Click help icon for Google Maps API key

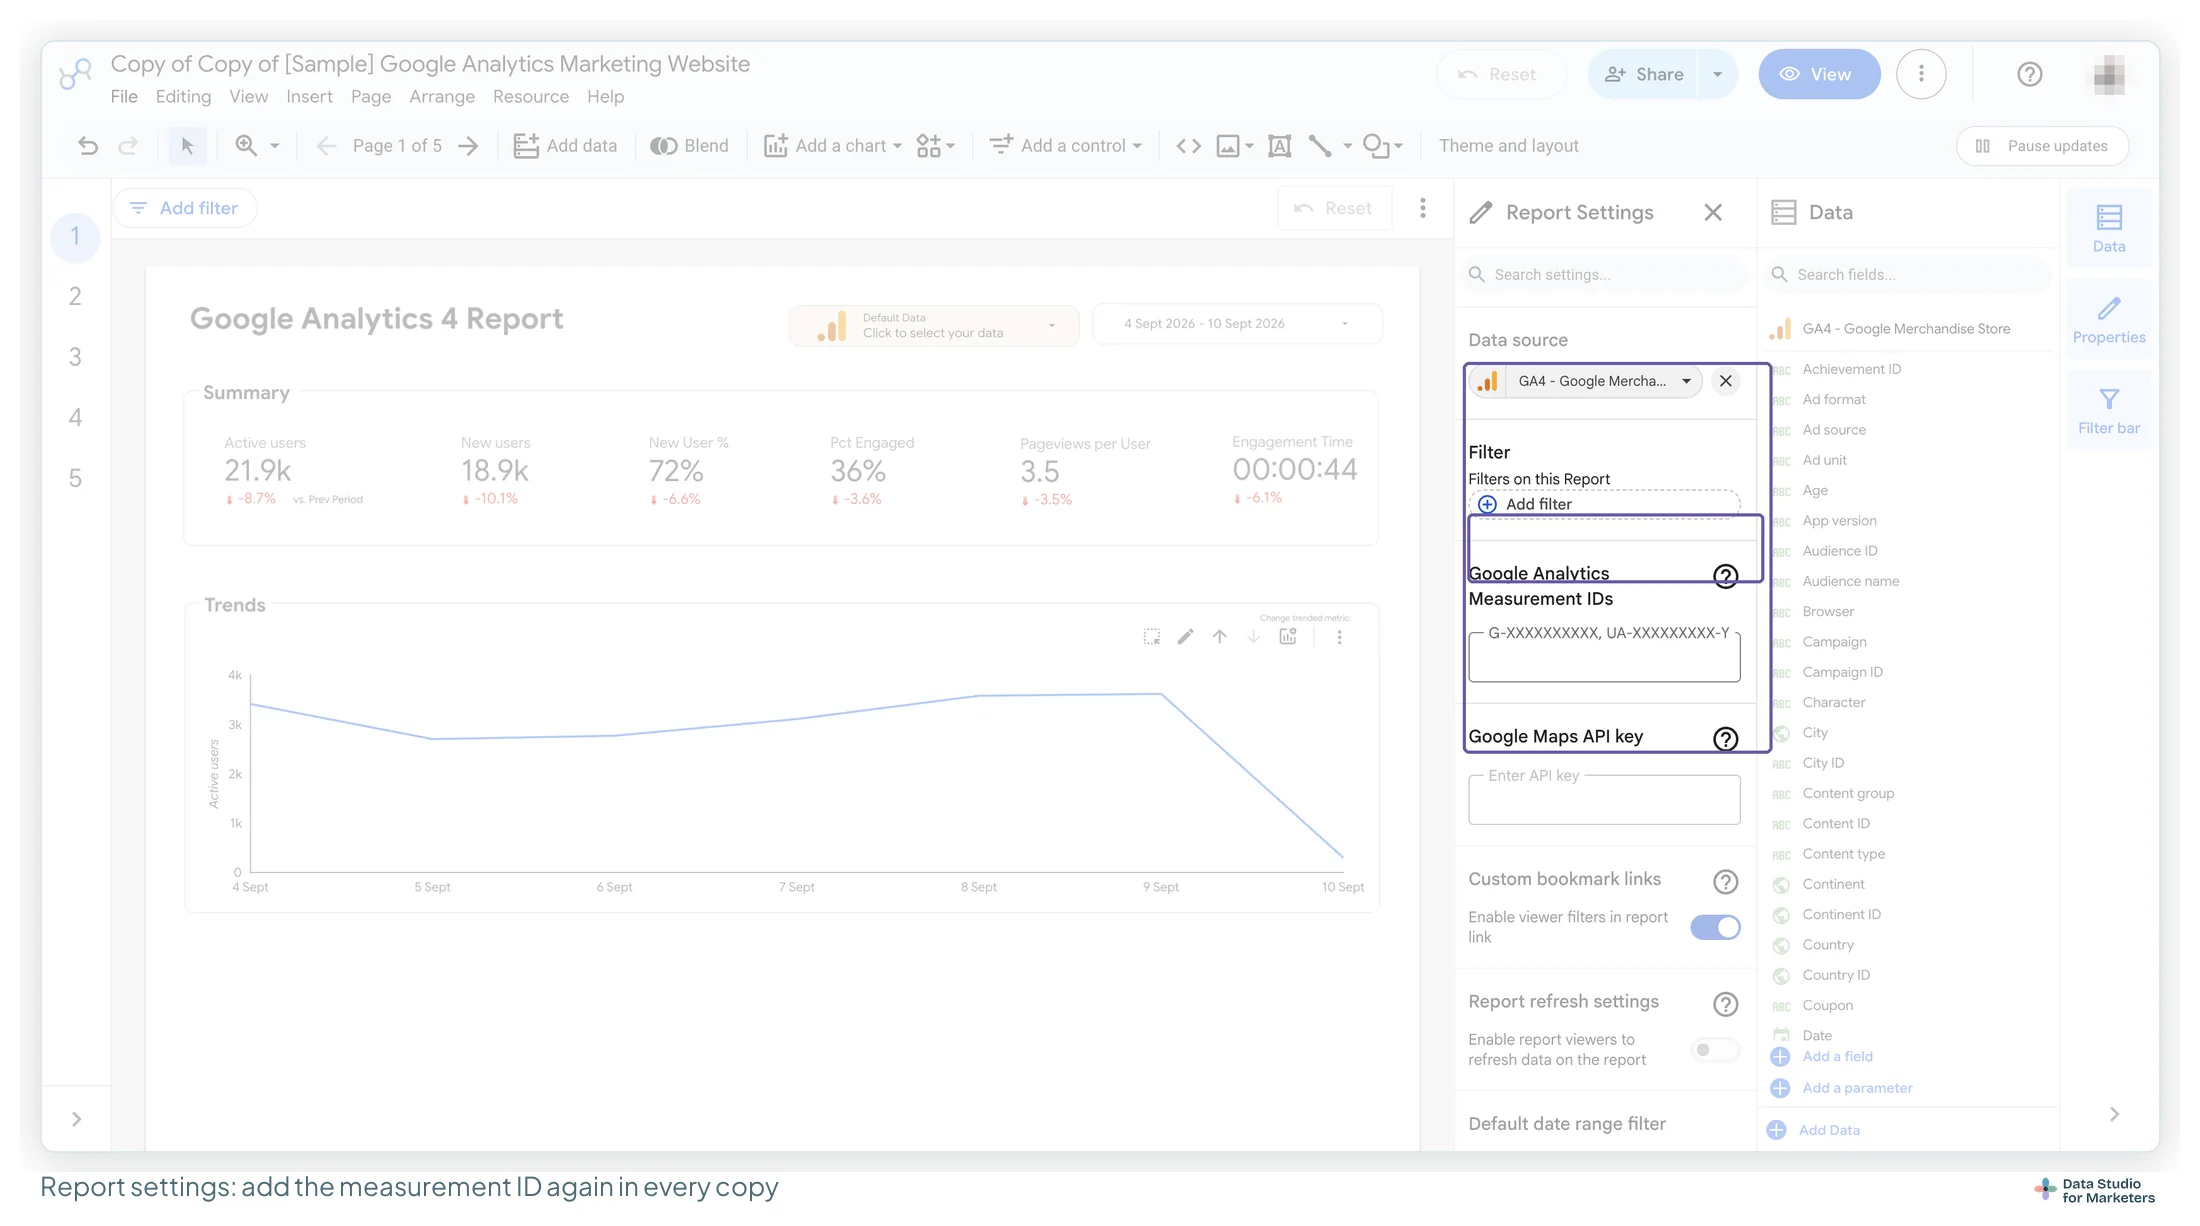pos(1725,738)
